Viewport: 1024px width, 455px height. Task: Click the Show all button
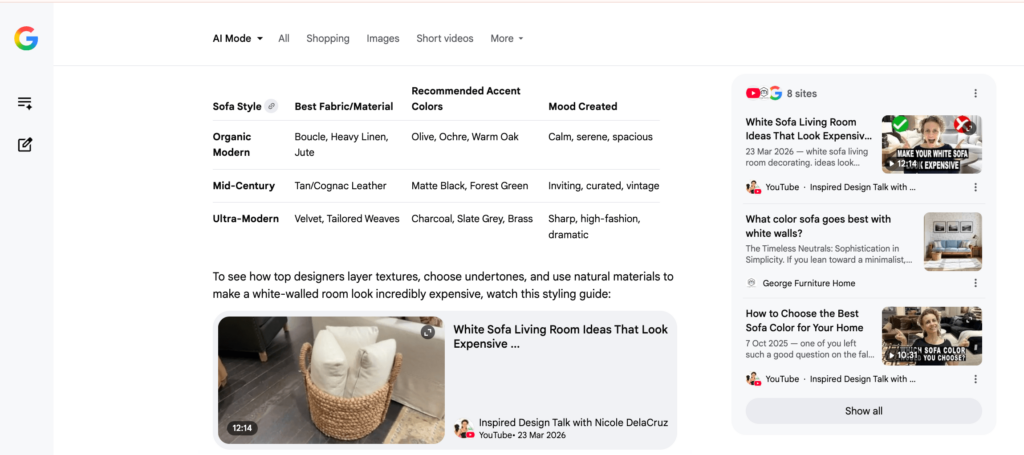pyautogui.click(x=863, y=411)
